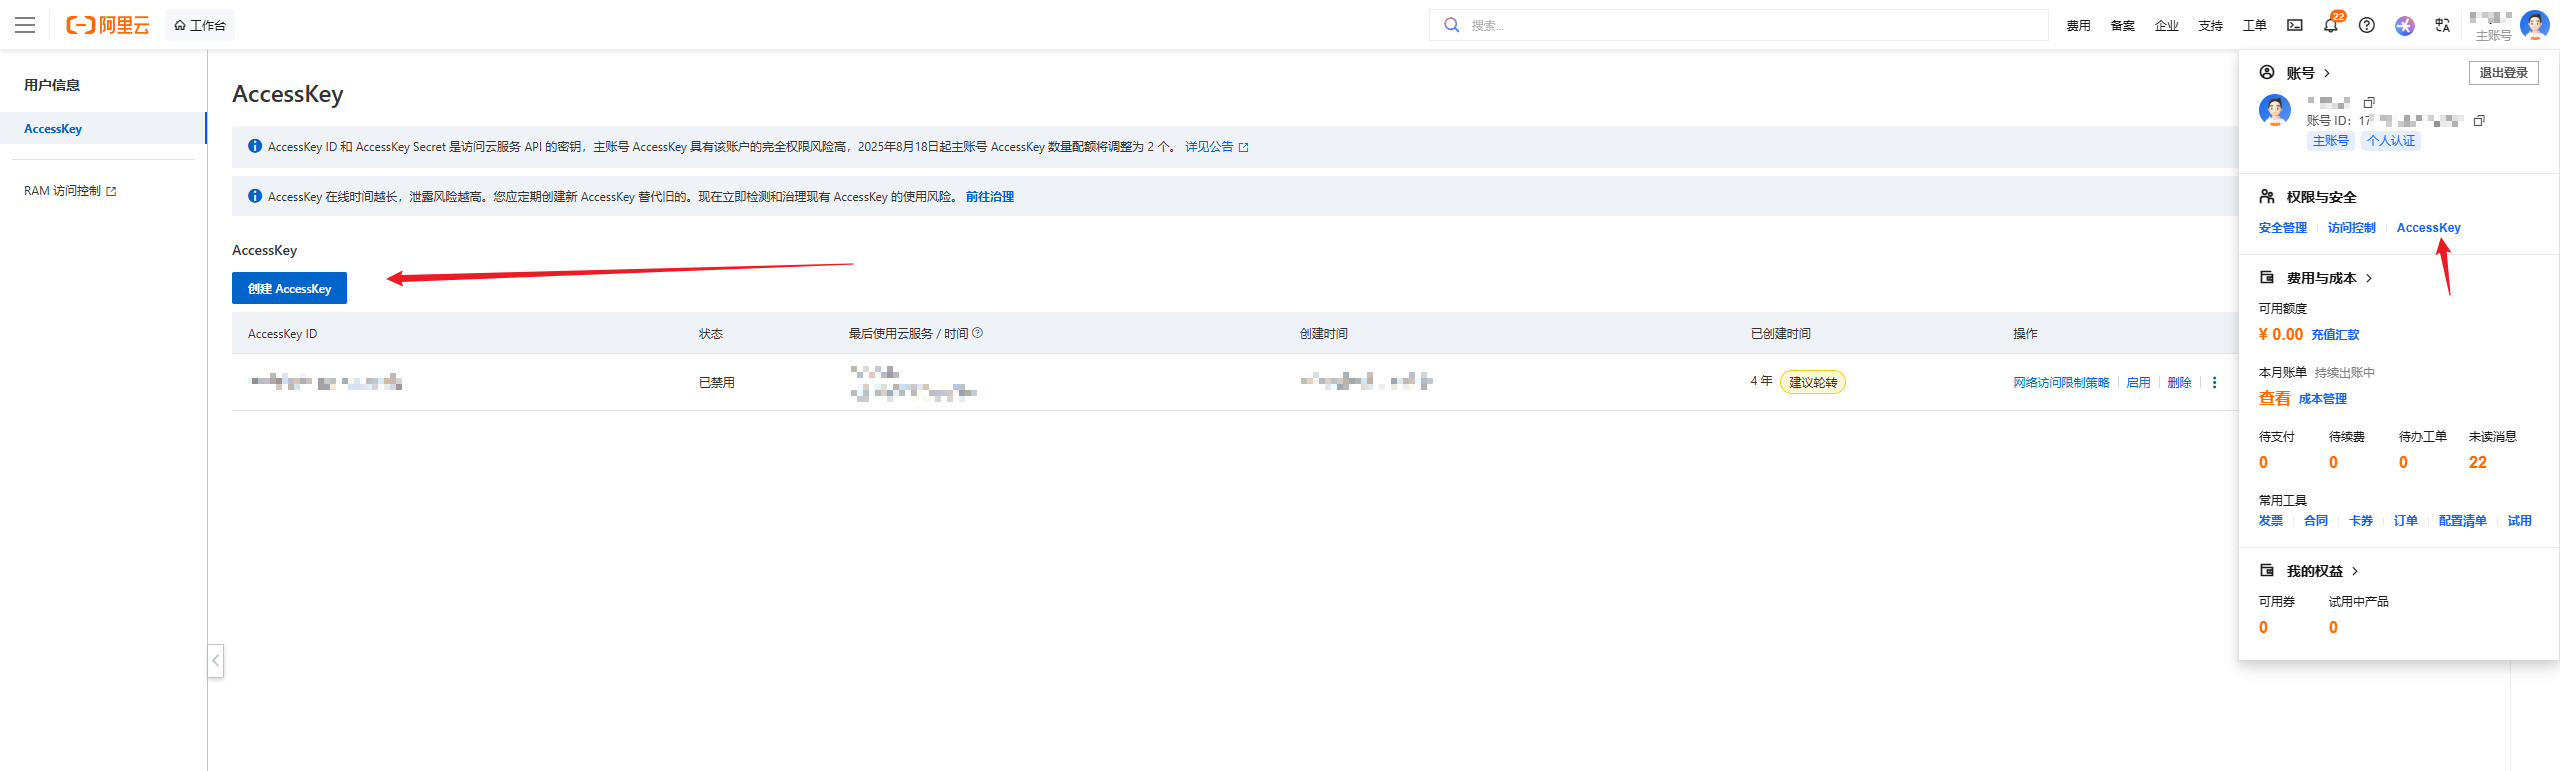Image resolution: width=2560 pixels, height=771 pixels.
Task: Collapse the left sidebar panel
Action: tap(215, 661)
